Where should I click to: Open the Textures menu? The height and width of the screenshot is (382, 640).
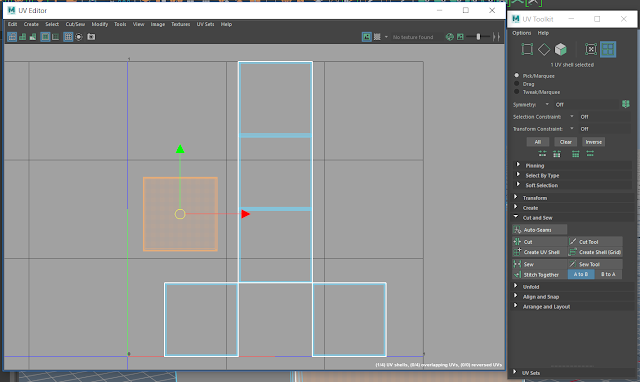[180, 24]
